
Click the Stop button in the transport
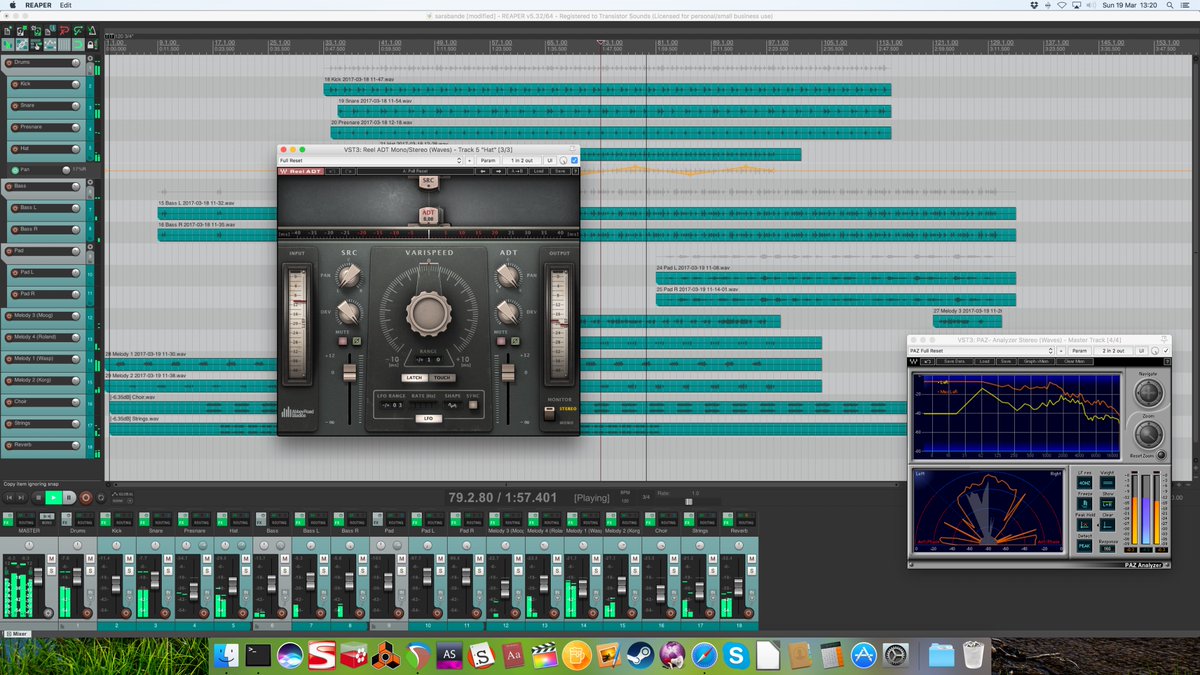tap(38, 497)
